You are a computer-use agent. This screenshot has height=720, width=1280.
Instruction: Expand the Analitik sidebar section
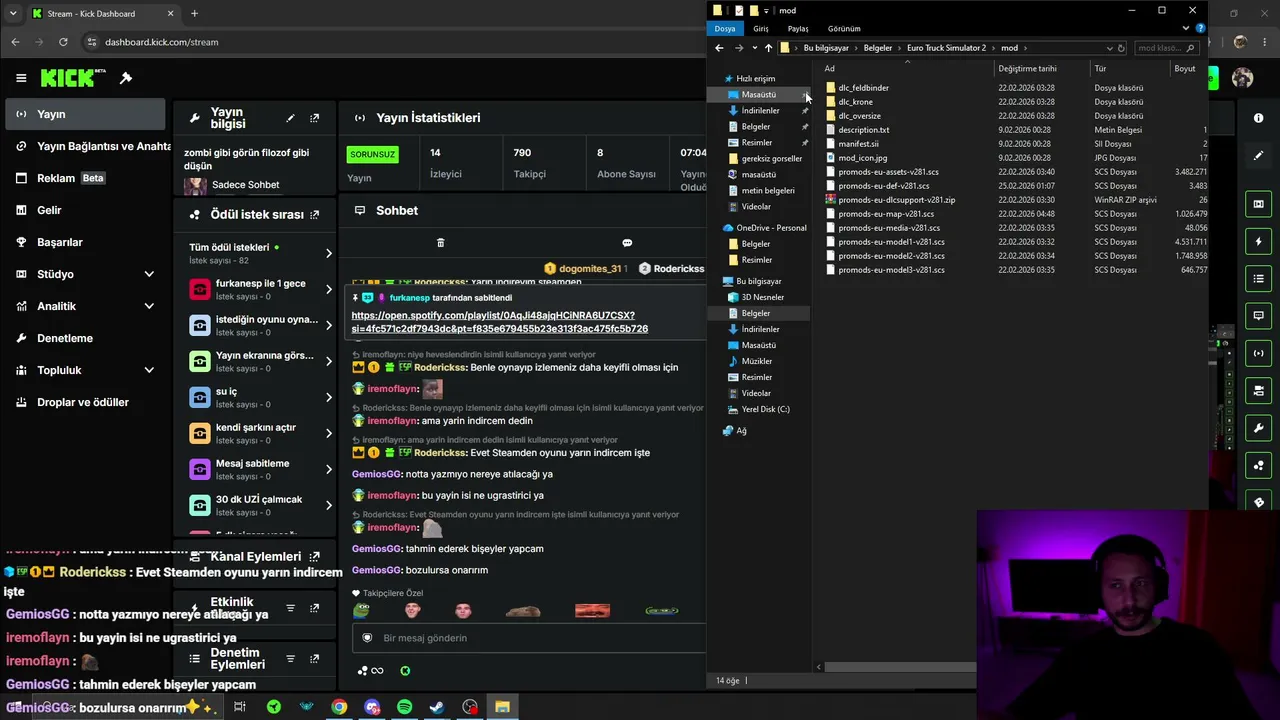pyautogui.click(x=149, y=306)
